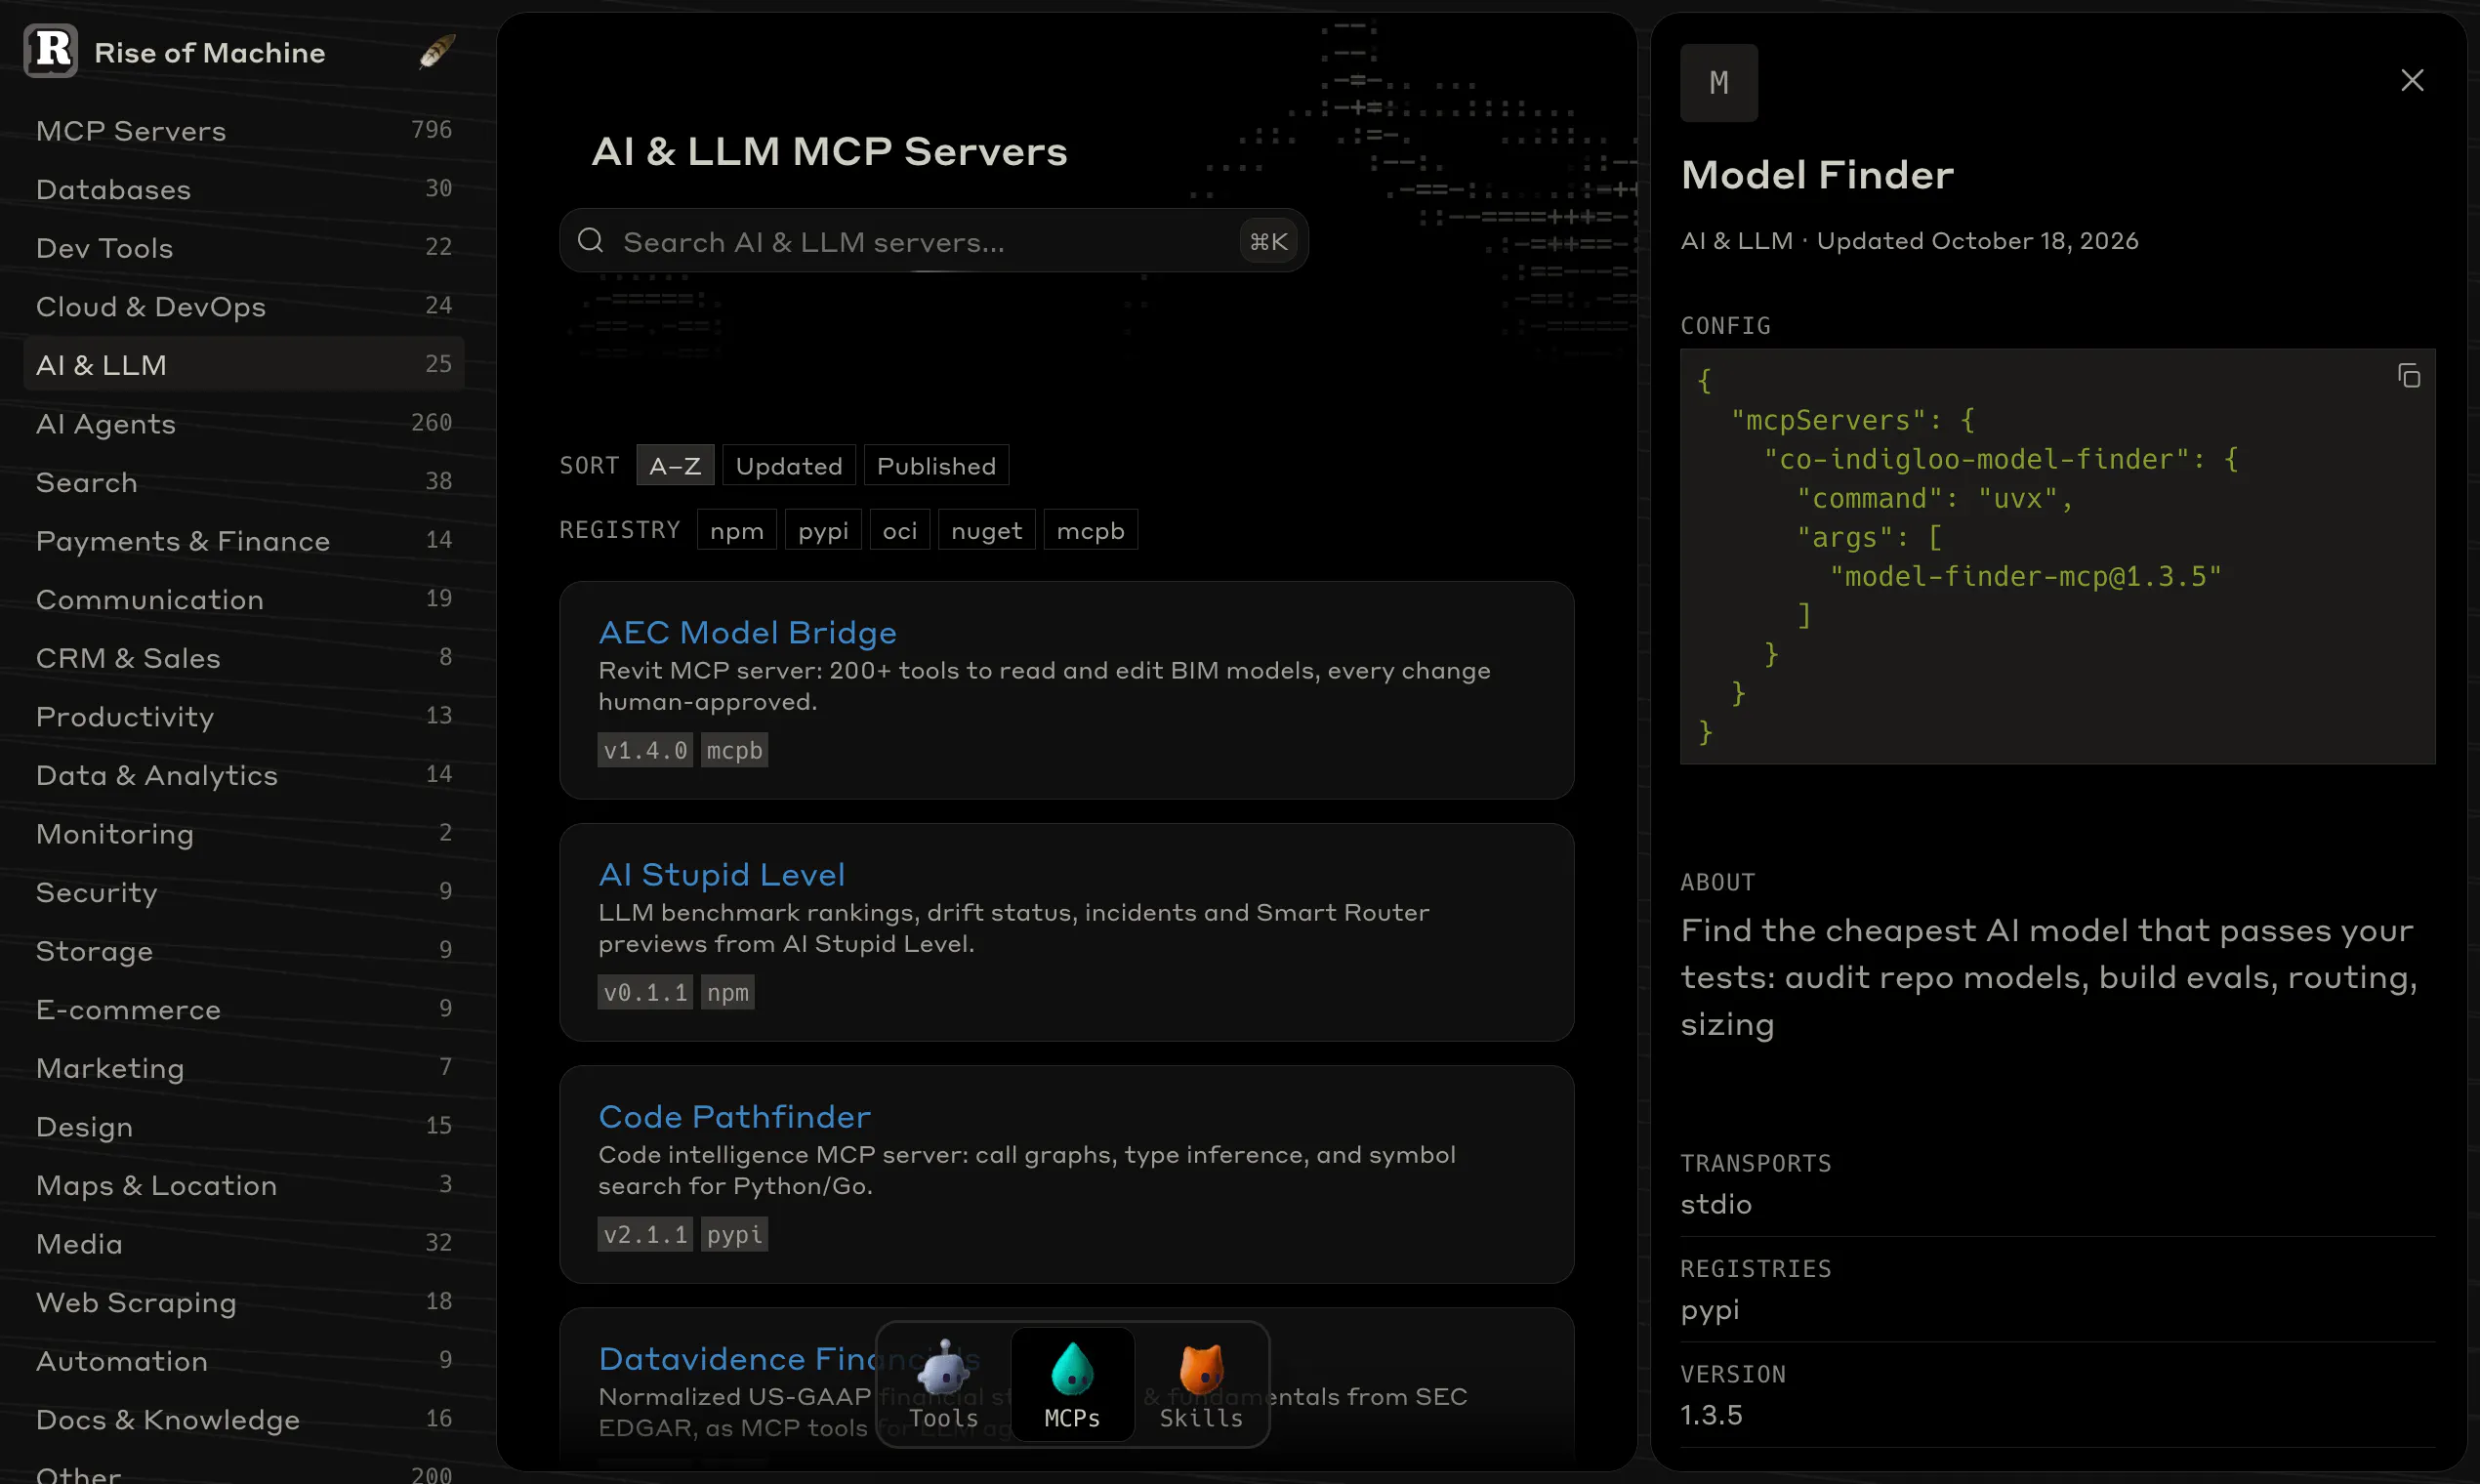Filter registry by pypi
This screenshot has width=2480, height=1484.
[823, 530]
